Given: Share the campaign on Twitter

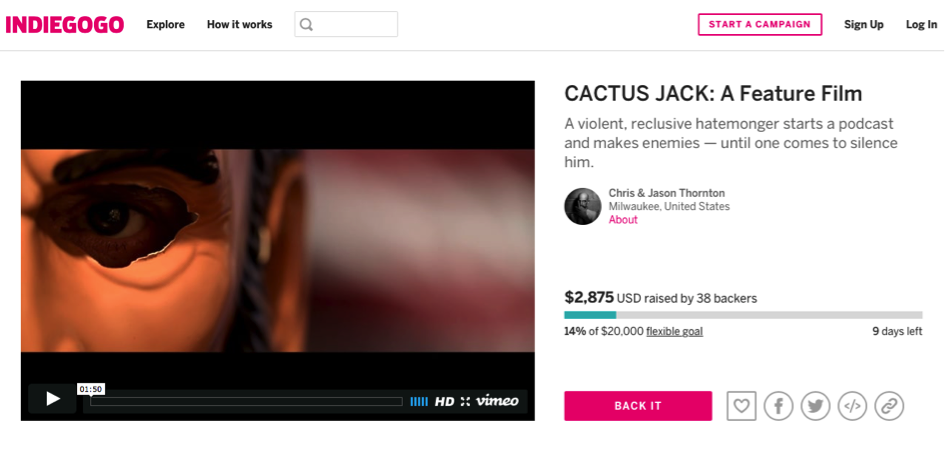Looking at the screenshot, I should [815, 406].
